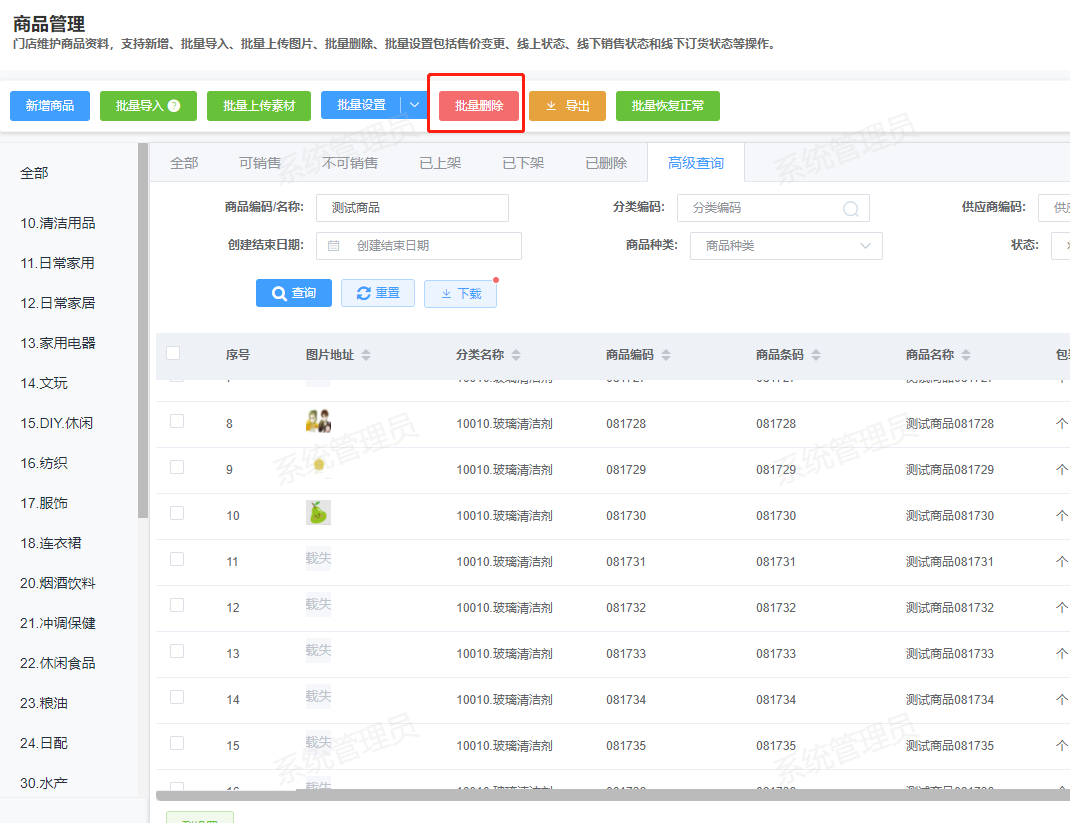
Task: Open the 商品种类 dropdown
Action: click(786, 246)
